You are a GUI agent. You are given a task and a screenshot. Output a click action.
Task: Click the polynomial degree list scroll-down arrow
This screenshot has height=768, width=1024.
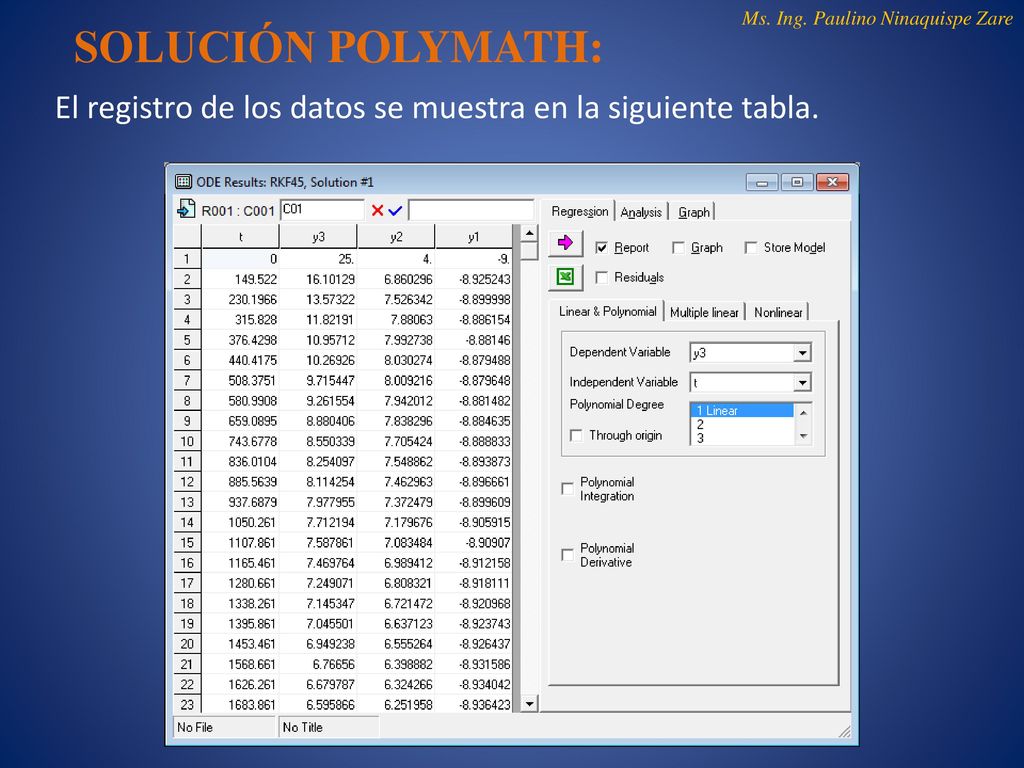pos(803,436)
